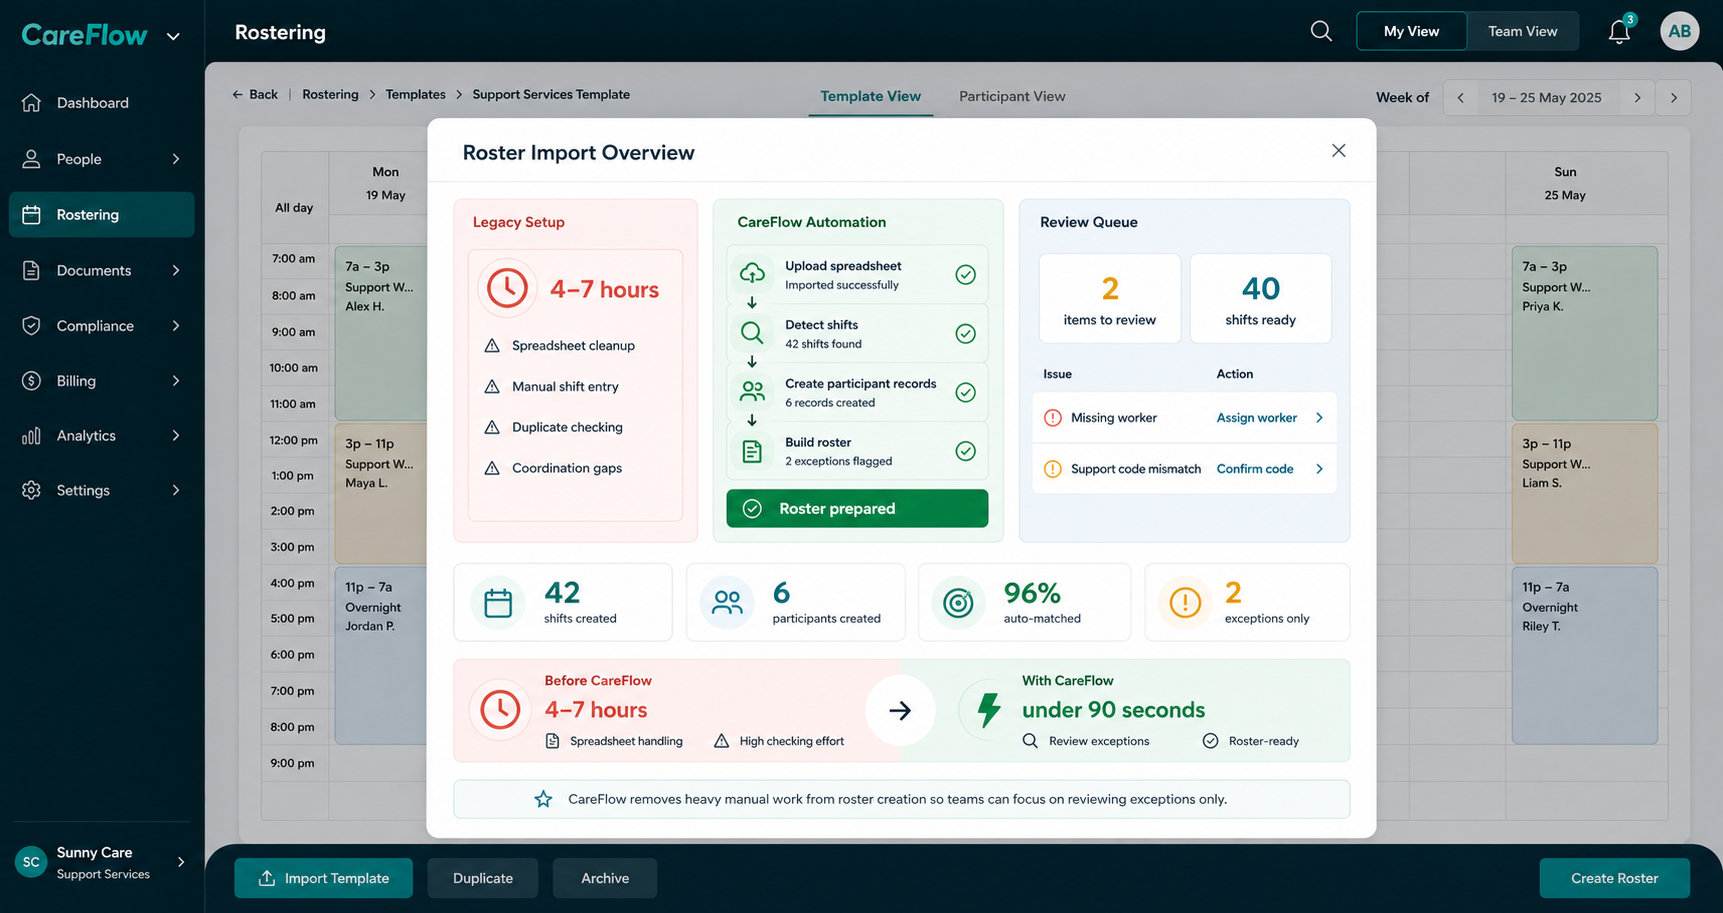Go to Dashboard in the sidebar

[x=101, y=103]
